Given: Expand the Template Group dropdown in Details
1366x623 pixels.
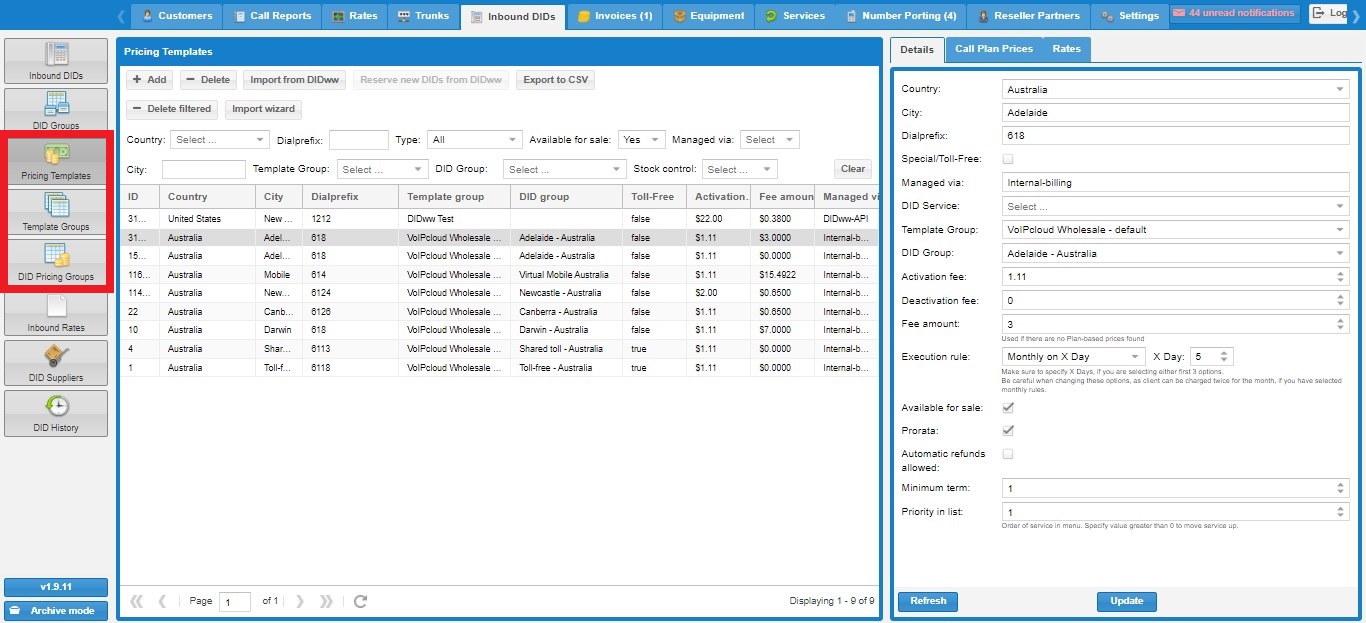Looking at the screenshot, I should pos(1339,230).
